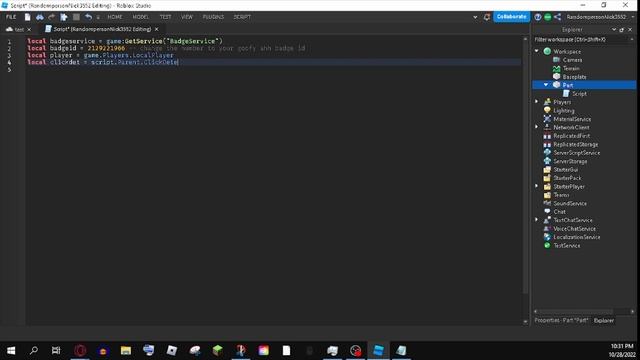Screen dimensions: 640x360
Task: Close the Explorer panel
Action: (630, 30)
